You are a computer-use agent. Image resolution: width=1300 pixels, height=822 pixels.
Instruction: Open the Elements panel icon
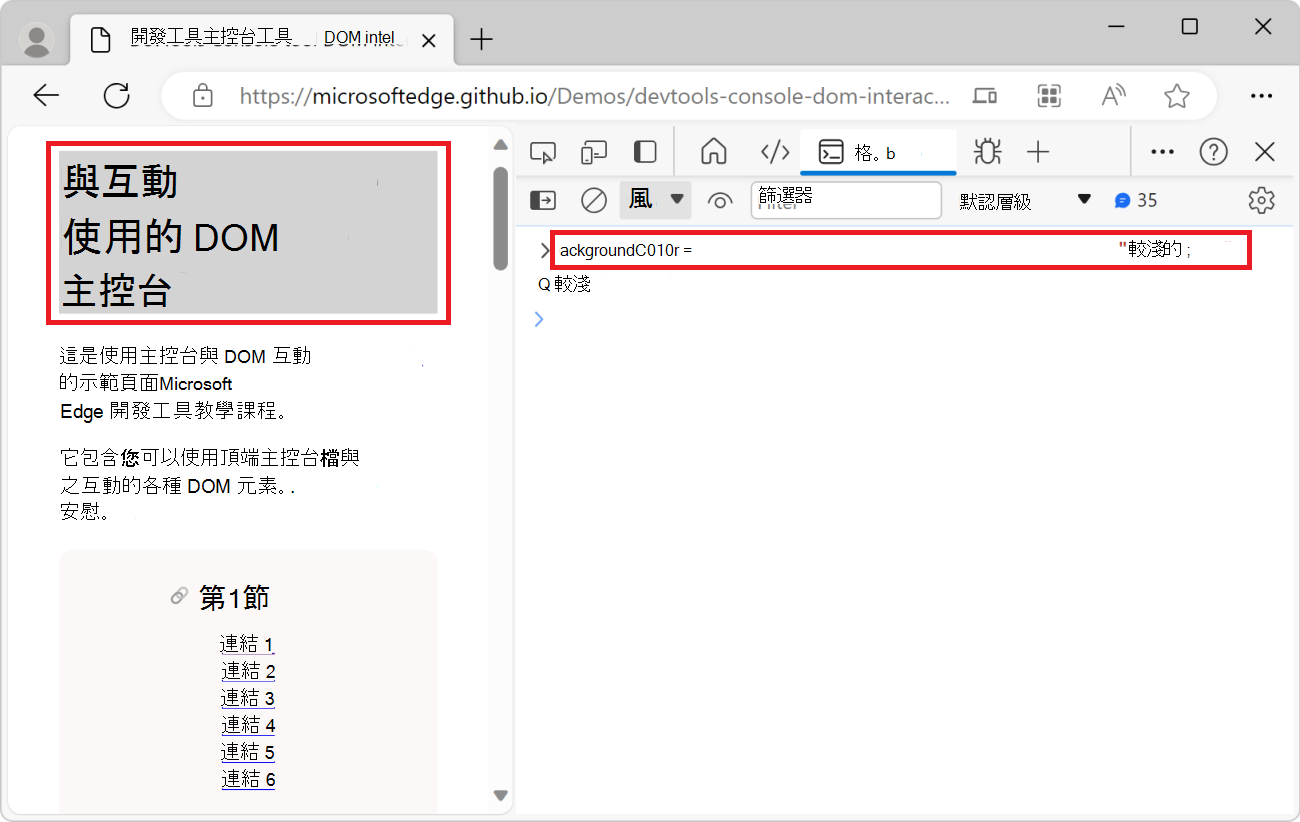[775, 151]
